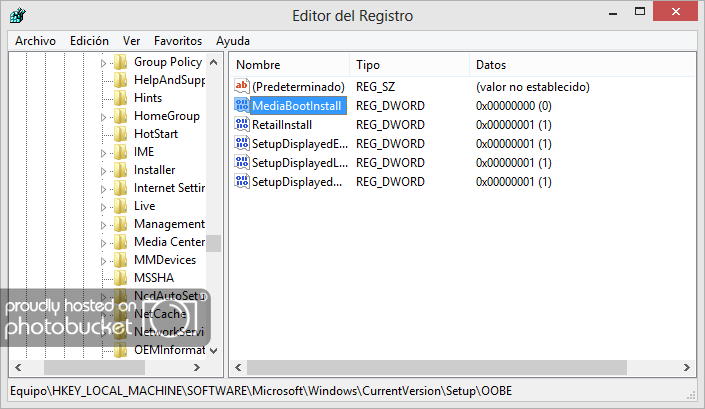The height and width of the screenshot is (409, 705).
Task: Click the Media Center folder icon
Action: click(120, 242)
